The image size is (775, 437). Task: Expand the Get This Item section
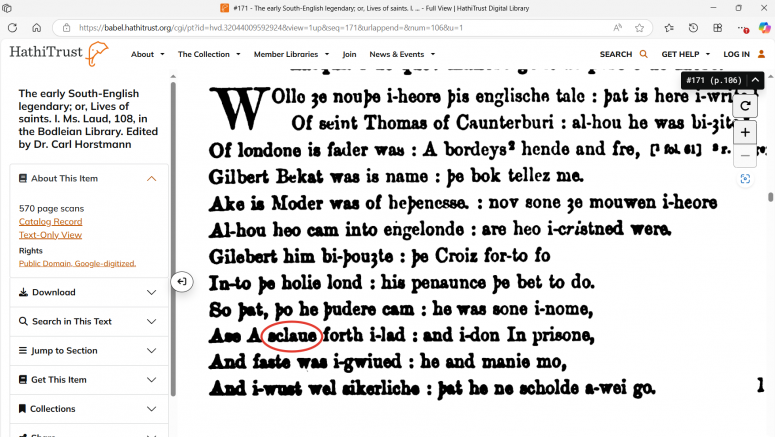152,380
